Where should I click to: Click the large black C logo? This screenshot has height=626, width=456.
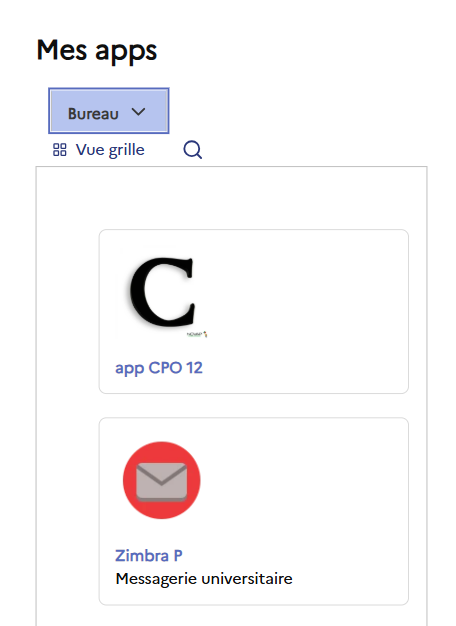coord(162,292)
